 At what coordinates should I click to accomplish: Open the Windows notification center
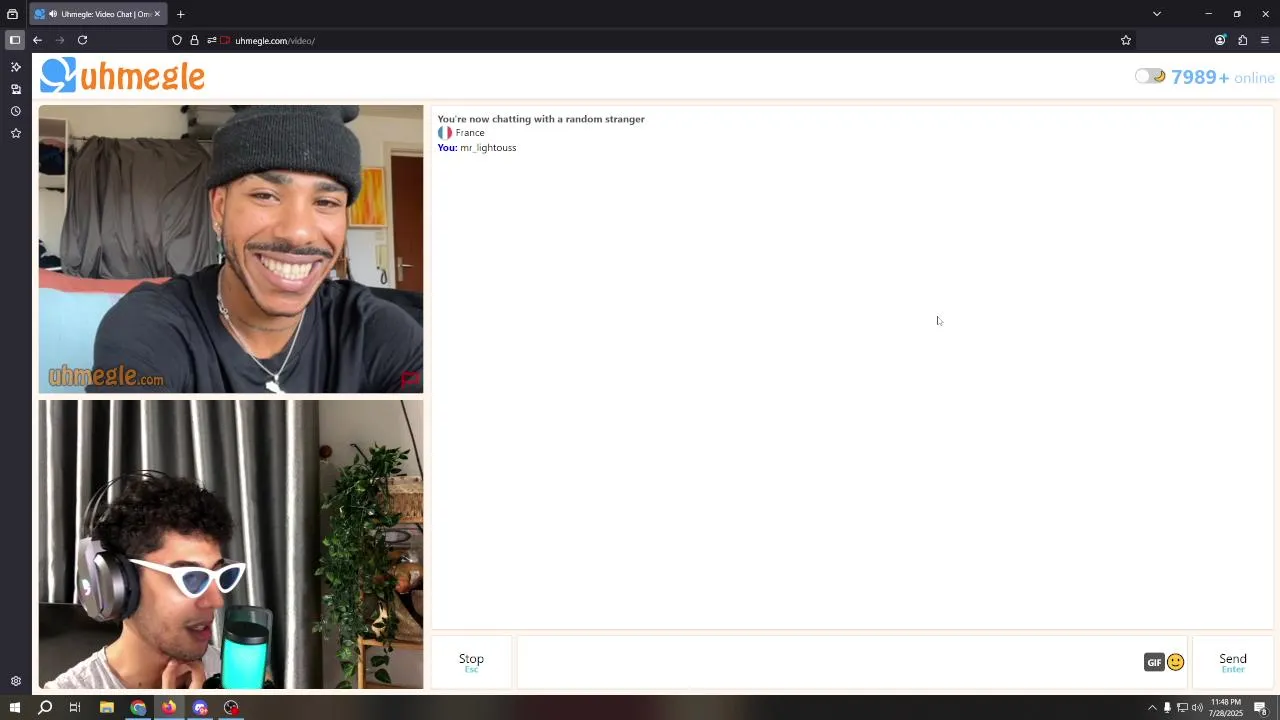pyautogui.click(x=1260, y=708)
